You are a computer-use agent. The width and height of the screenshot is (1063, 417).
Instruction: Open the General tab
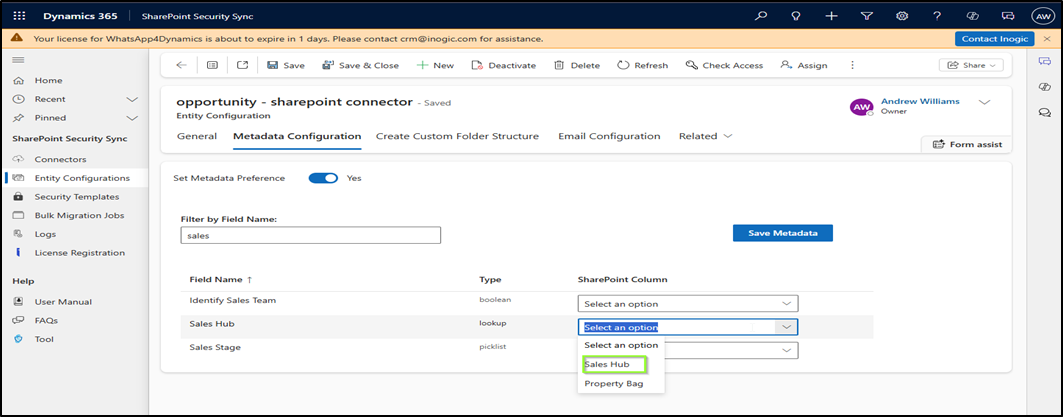(x=197, y=136)
